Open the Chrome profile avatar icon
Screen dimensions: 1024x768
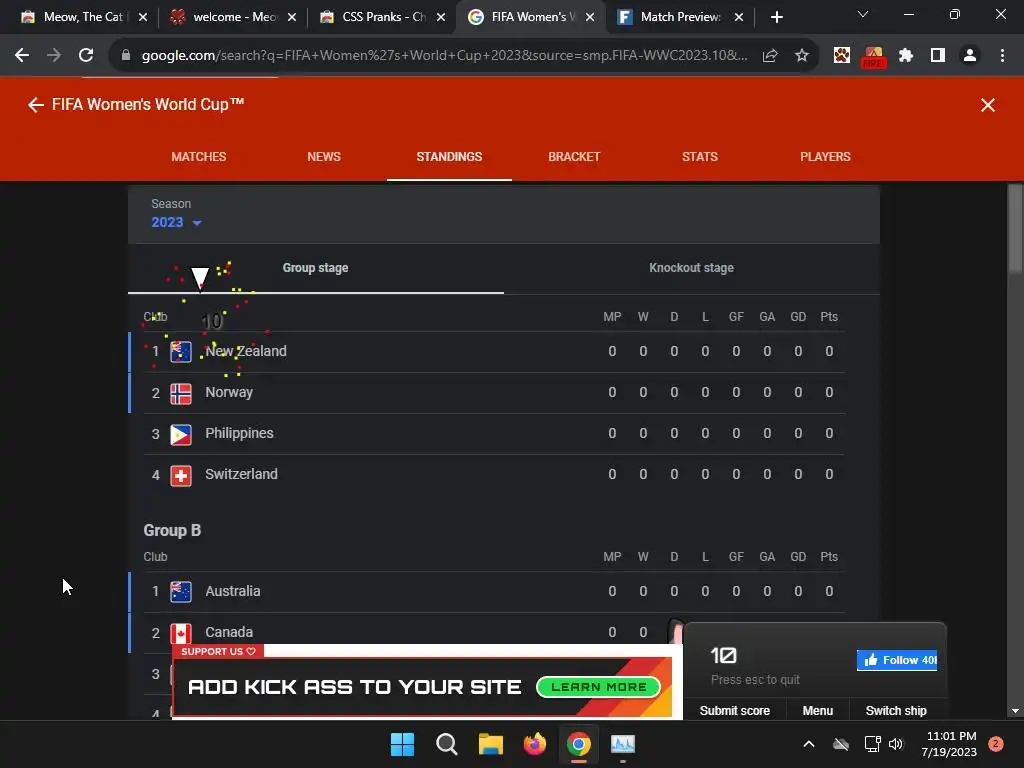pyautogui.click(x=970, y=56)
